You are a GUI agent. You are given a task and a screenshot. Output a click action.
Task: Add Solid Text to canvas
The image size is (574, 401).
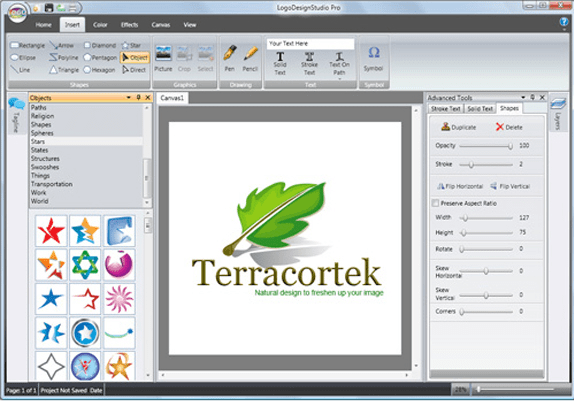(x=280, y=64)
